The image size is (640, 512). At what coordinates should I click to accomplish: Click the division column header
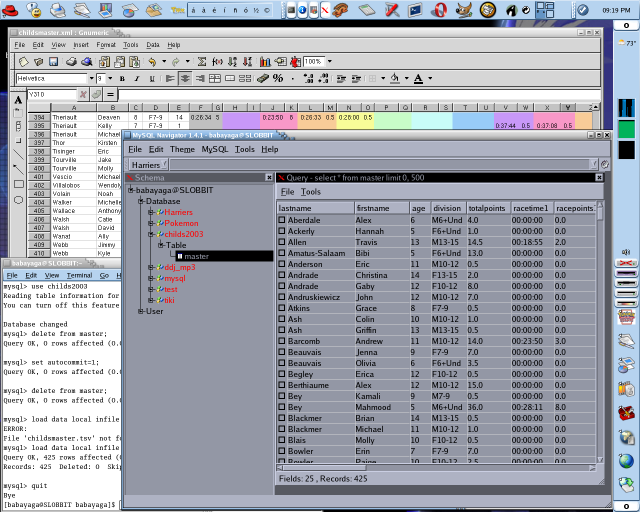click(x=449, y=208)
